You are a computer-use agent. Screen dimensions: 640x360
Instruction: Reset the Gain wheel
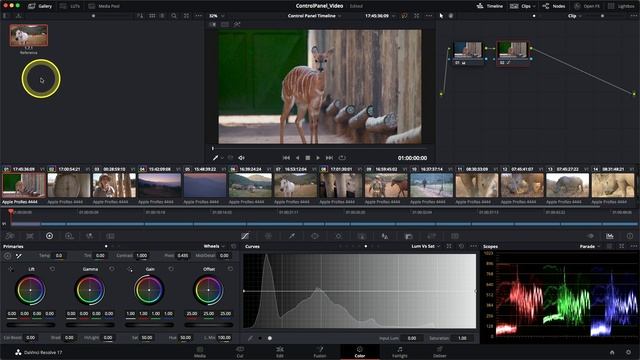click(171, 269)
